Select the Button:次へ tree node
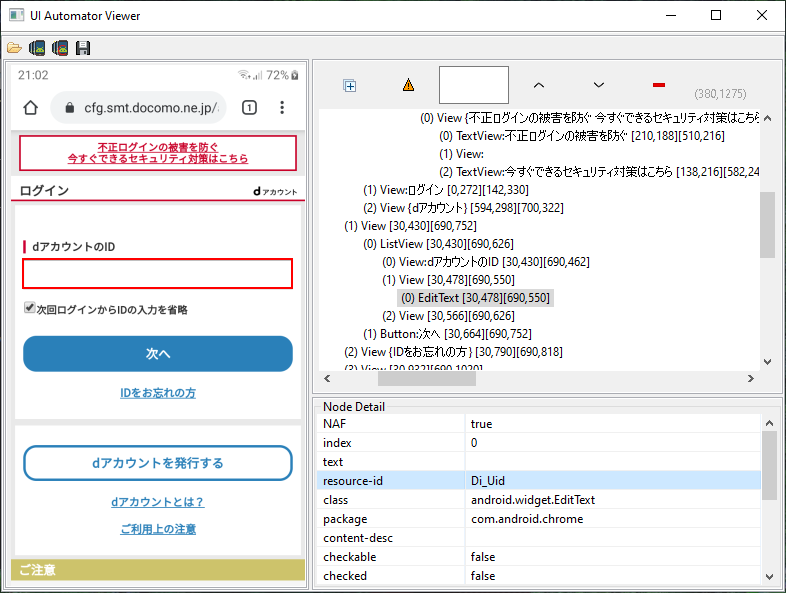The image size is (786, 593). tap(447, 334)
